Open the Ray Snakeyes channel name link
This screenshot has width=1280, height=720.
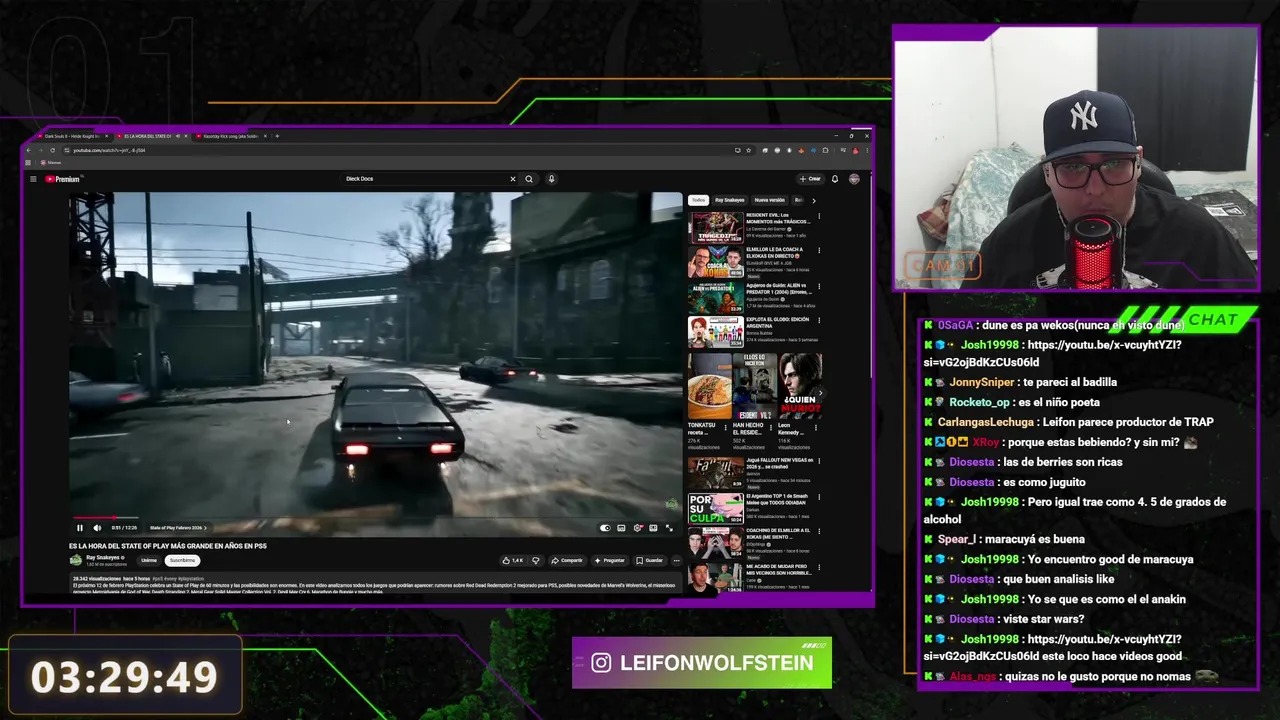pyautogui.click(x=103, y=557)
